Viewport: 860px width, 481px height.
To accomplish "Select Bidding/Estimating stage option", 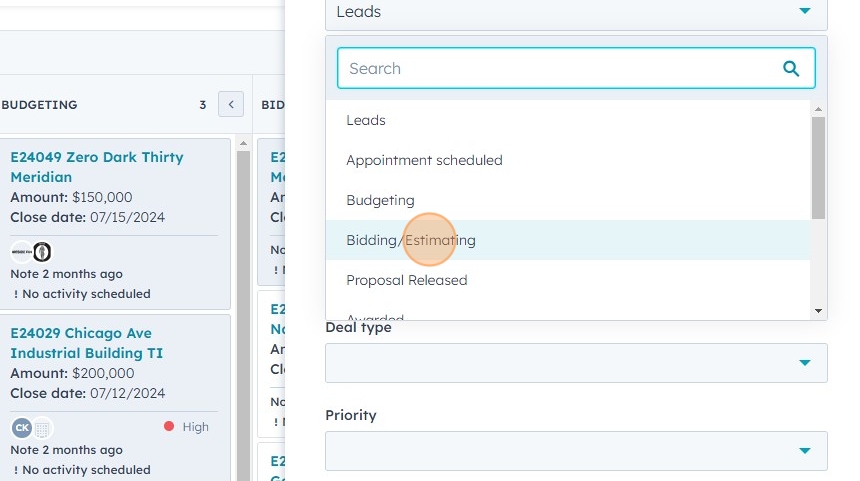I will pyautogui.click(x=411, y=240).
